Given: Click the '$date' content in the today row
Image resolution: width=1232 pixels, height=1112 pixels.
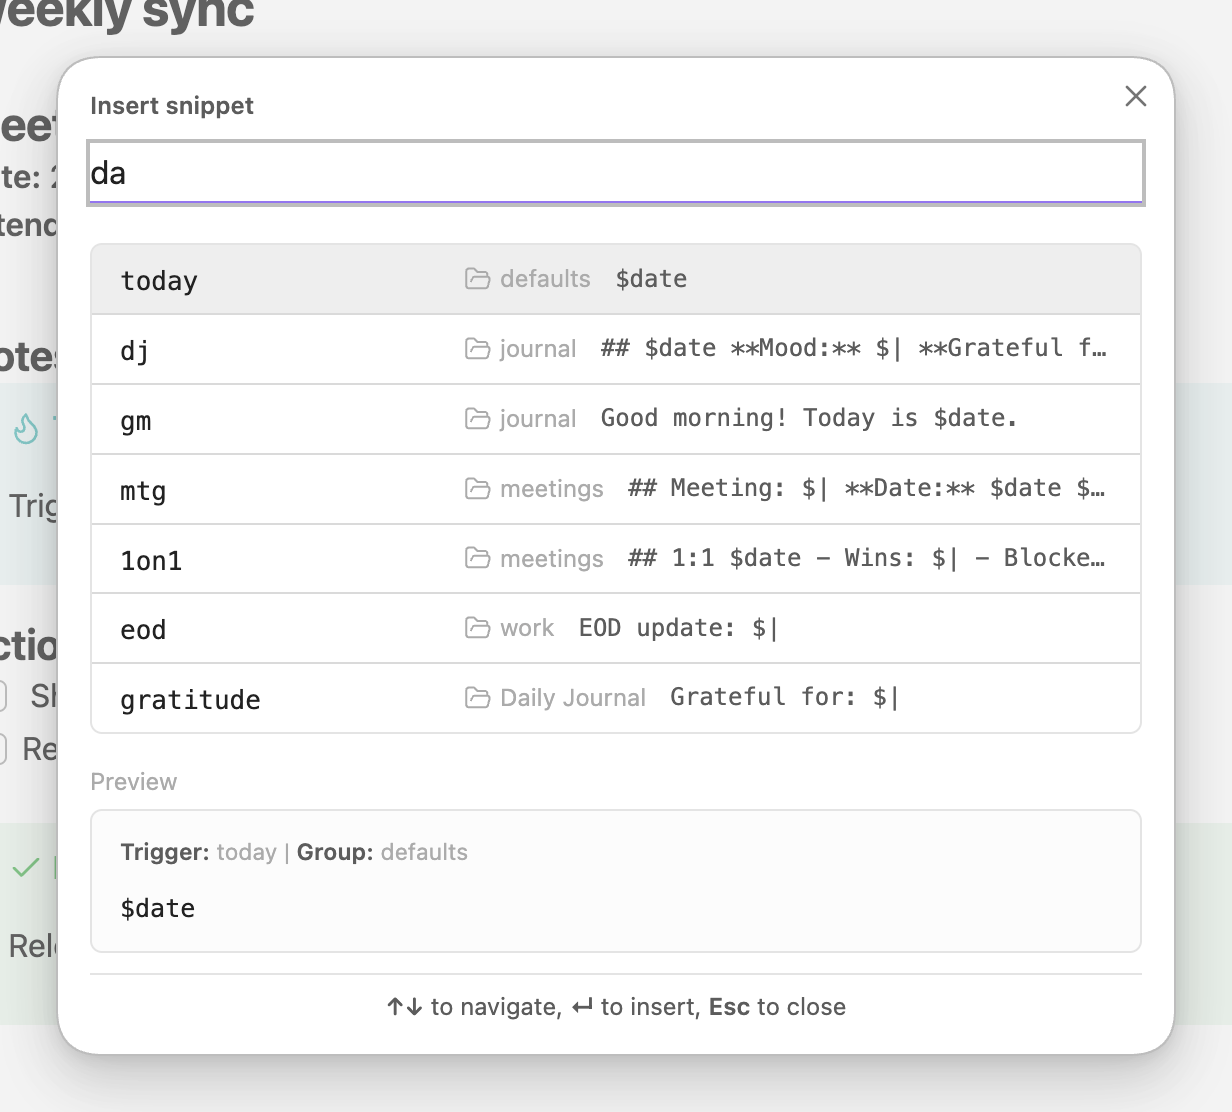Looking at the screenshot, I should click(x=651, y=279).
